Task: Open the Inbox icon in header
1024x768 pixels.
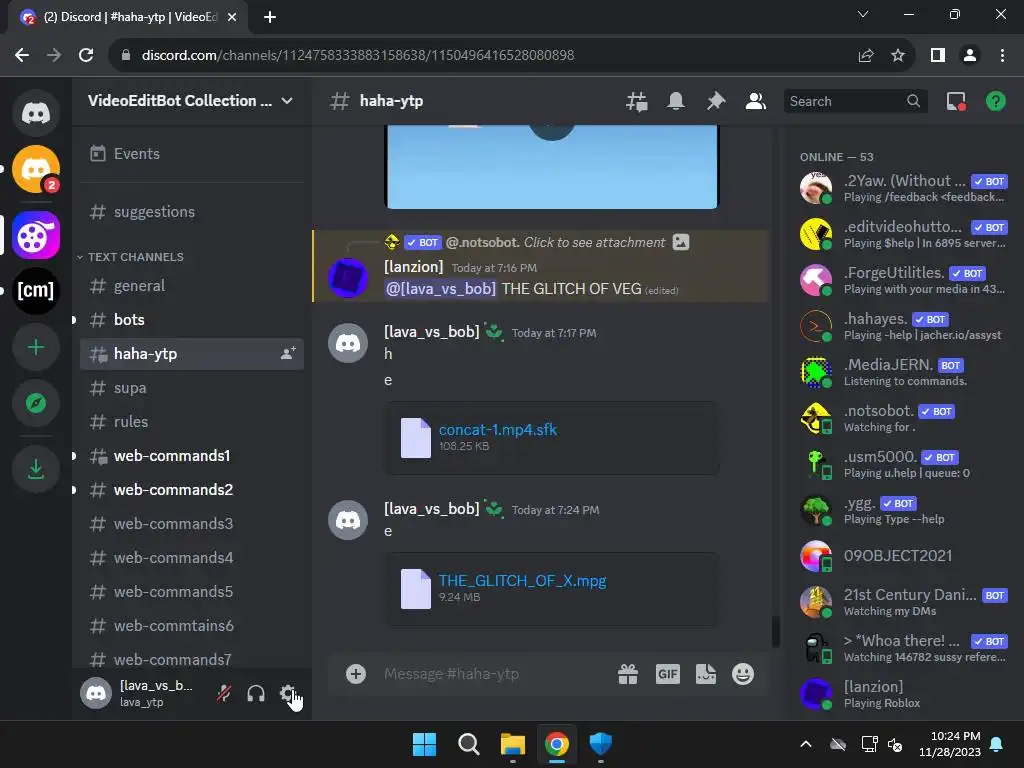Action: click(x=956, y=101)
